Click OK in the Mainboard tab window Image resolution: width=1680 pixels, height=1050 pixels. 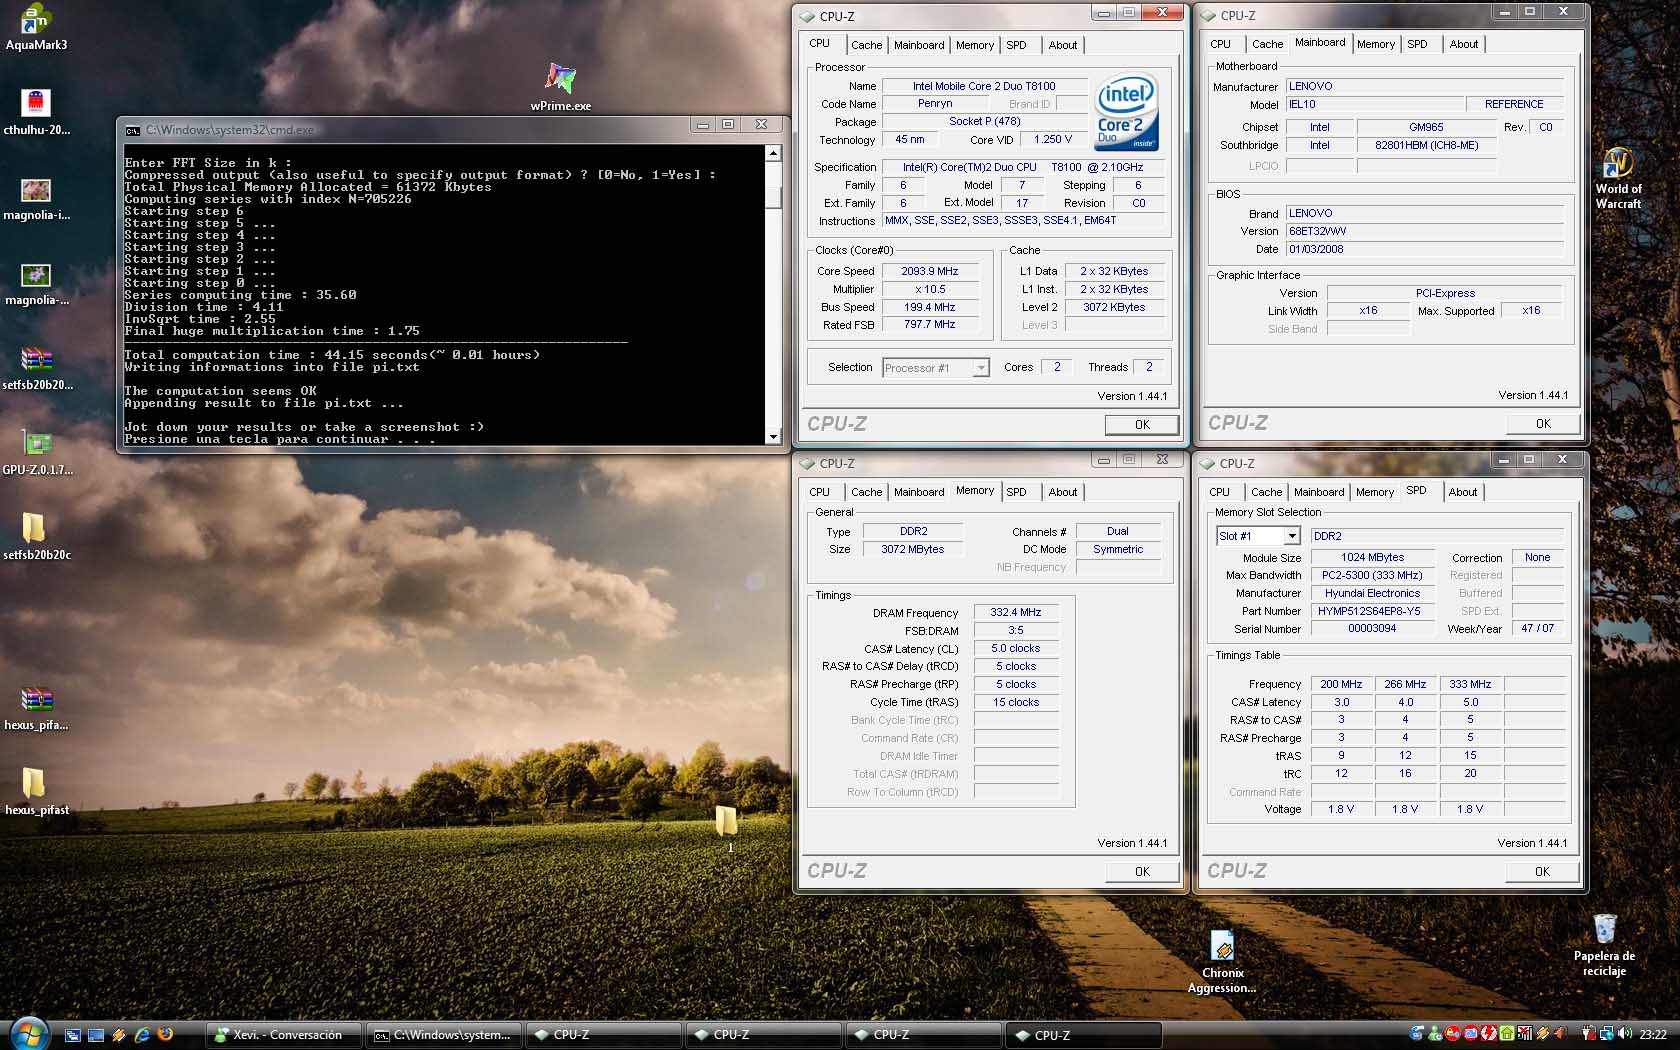(x=1543, y=424)
